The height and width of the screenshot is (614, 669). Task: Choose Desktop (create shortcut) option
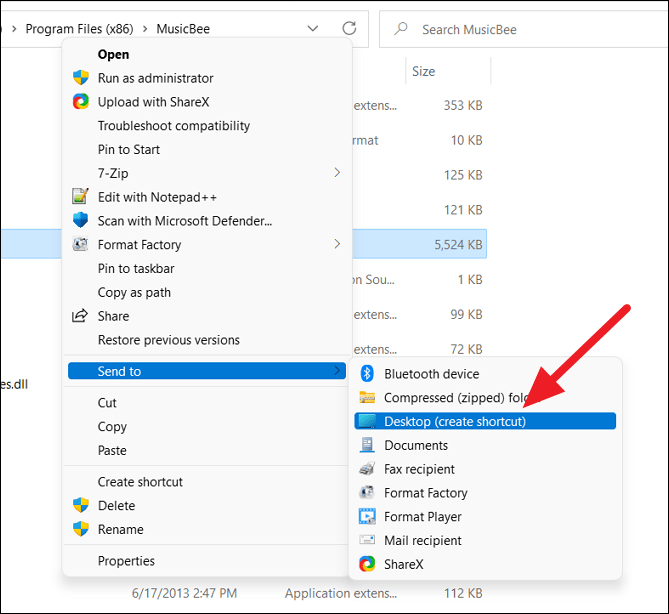click(455, 422)
